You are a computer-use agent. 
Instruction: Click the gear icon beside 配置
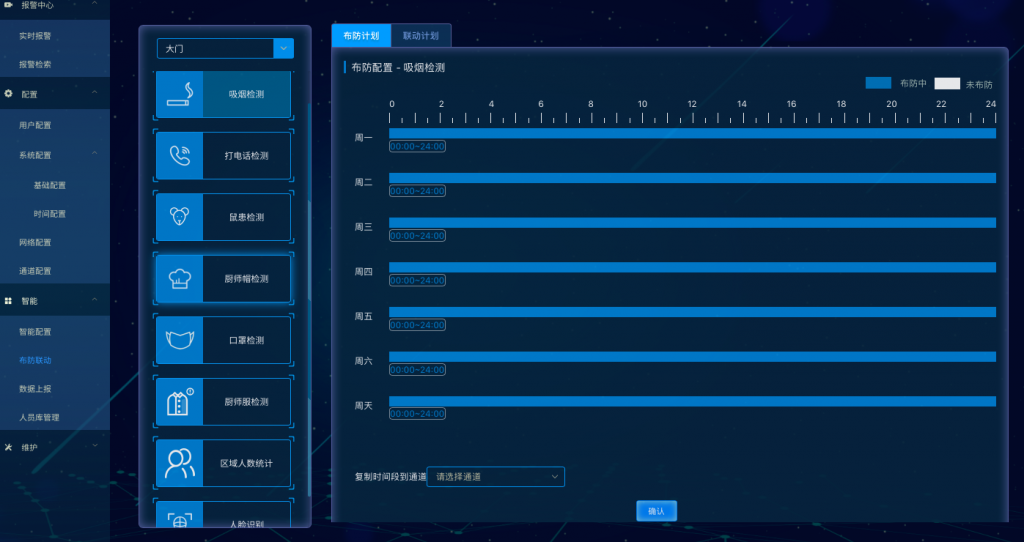9,94
